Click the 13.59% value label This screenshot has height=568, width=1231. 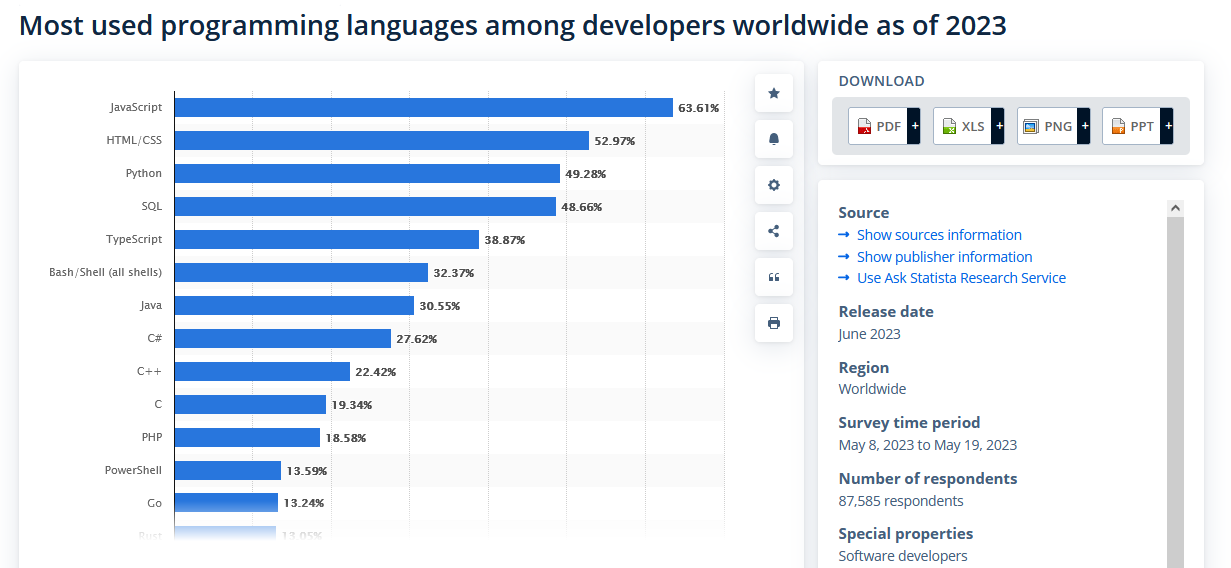point(307,471)
